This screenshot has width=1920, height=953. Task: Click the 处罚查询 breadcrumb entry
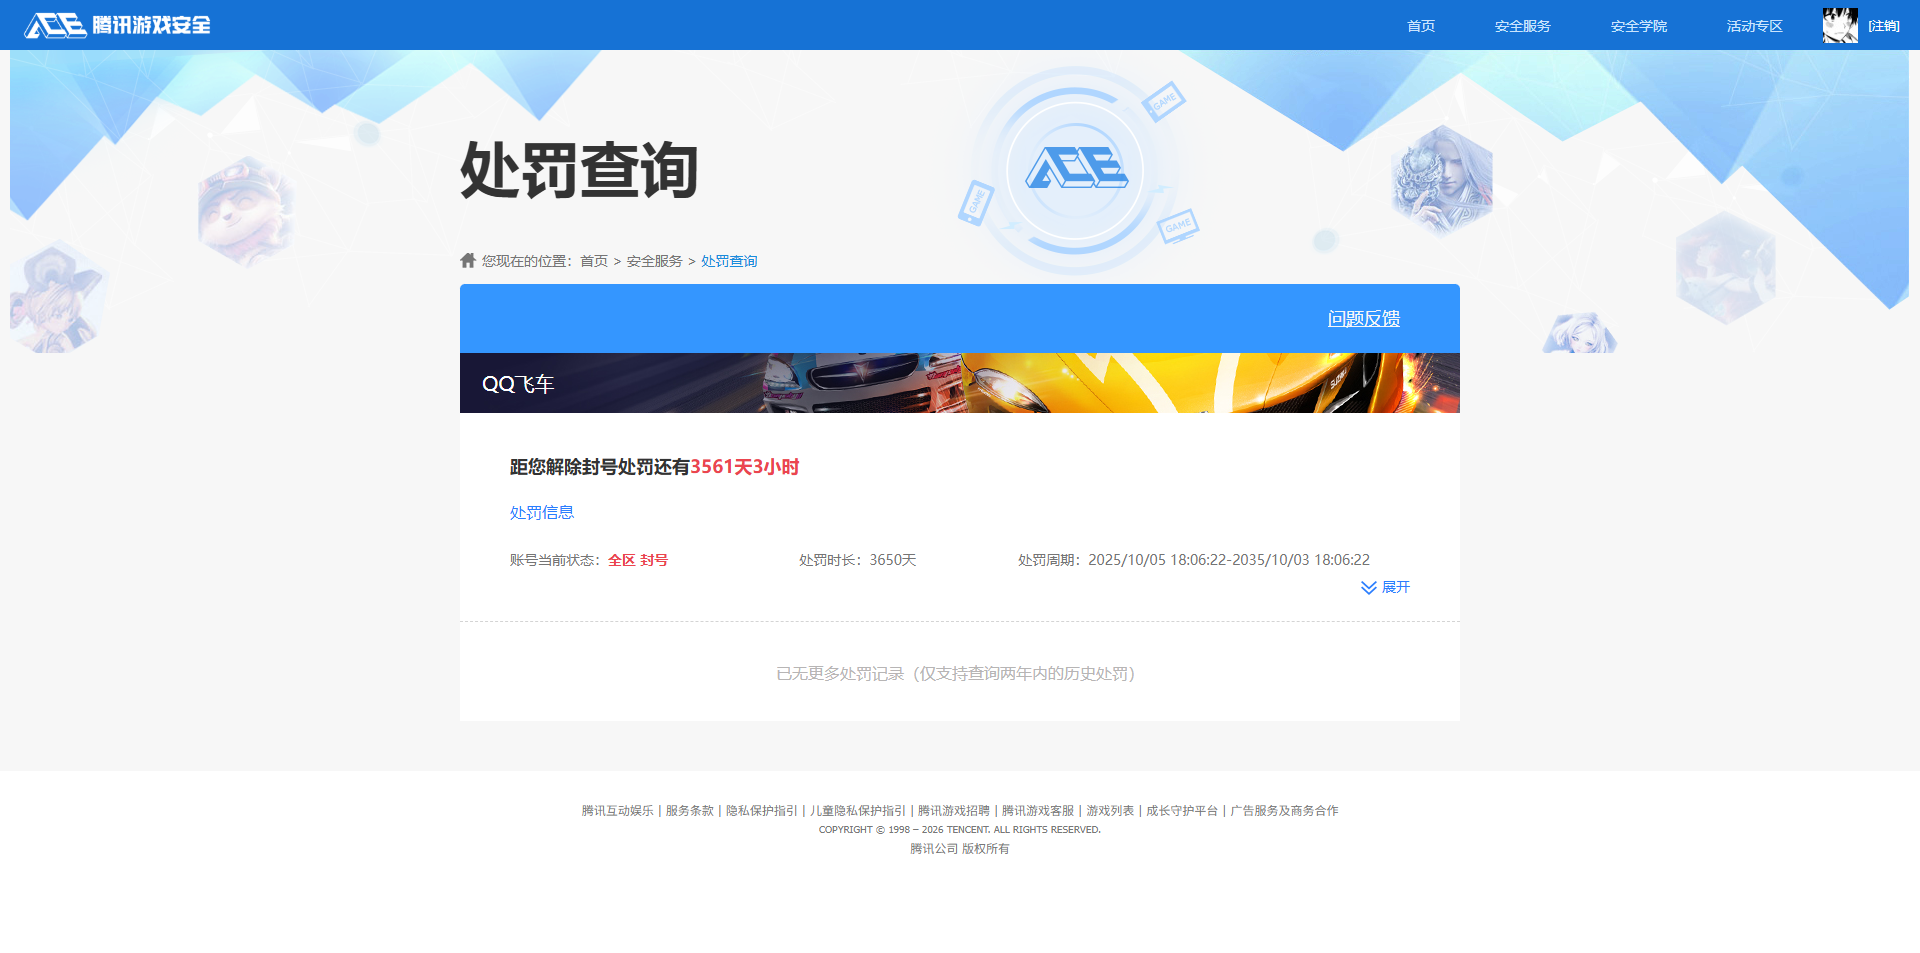728,260
